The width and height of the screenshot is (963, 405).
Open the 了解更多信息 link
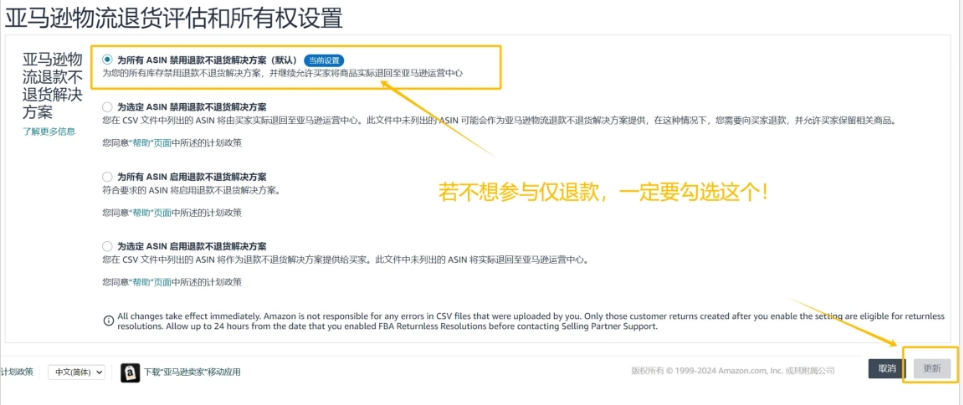coord(49,132)
